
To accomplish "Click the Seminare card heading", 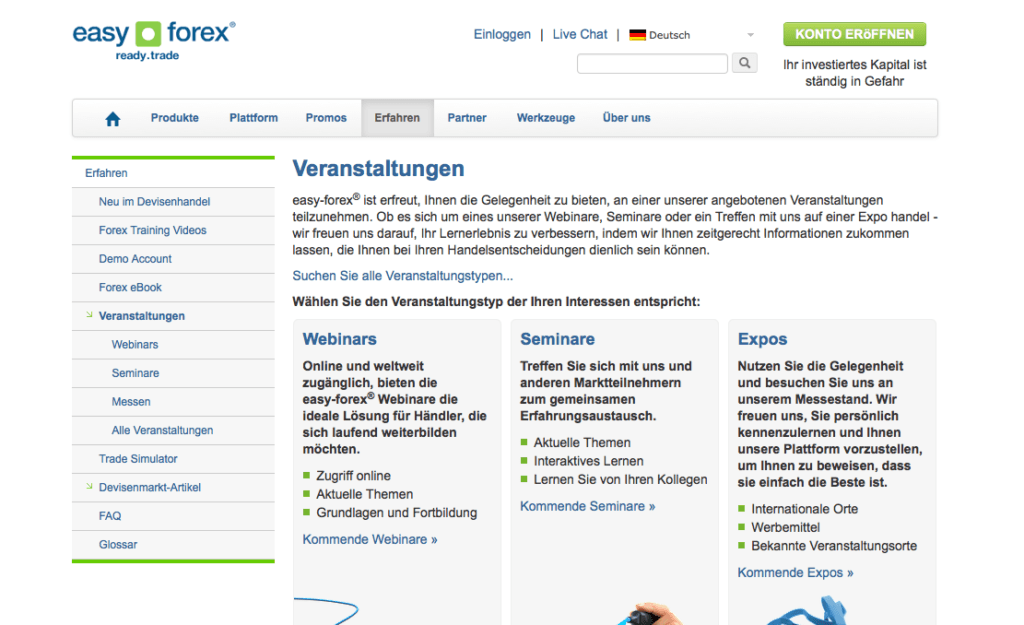I will pyautogui.click(x=557, y=339).
